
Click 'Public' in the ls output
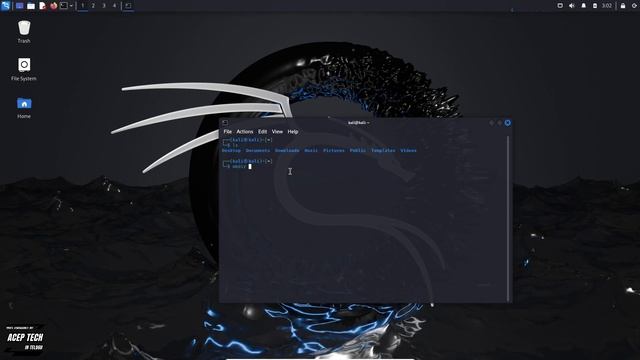pyautogui.click(x=358, y=151)
